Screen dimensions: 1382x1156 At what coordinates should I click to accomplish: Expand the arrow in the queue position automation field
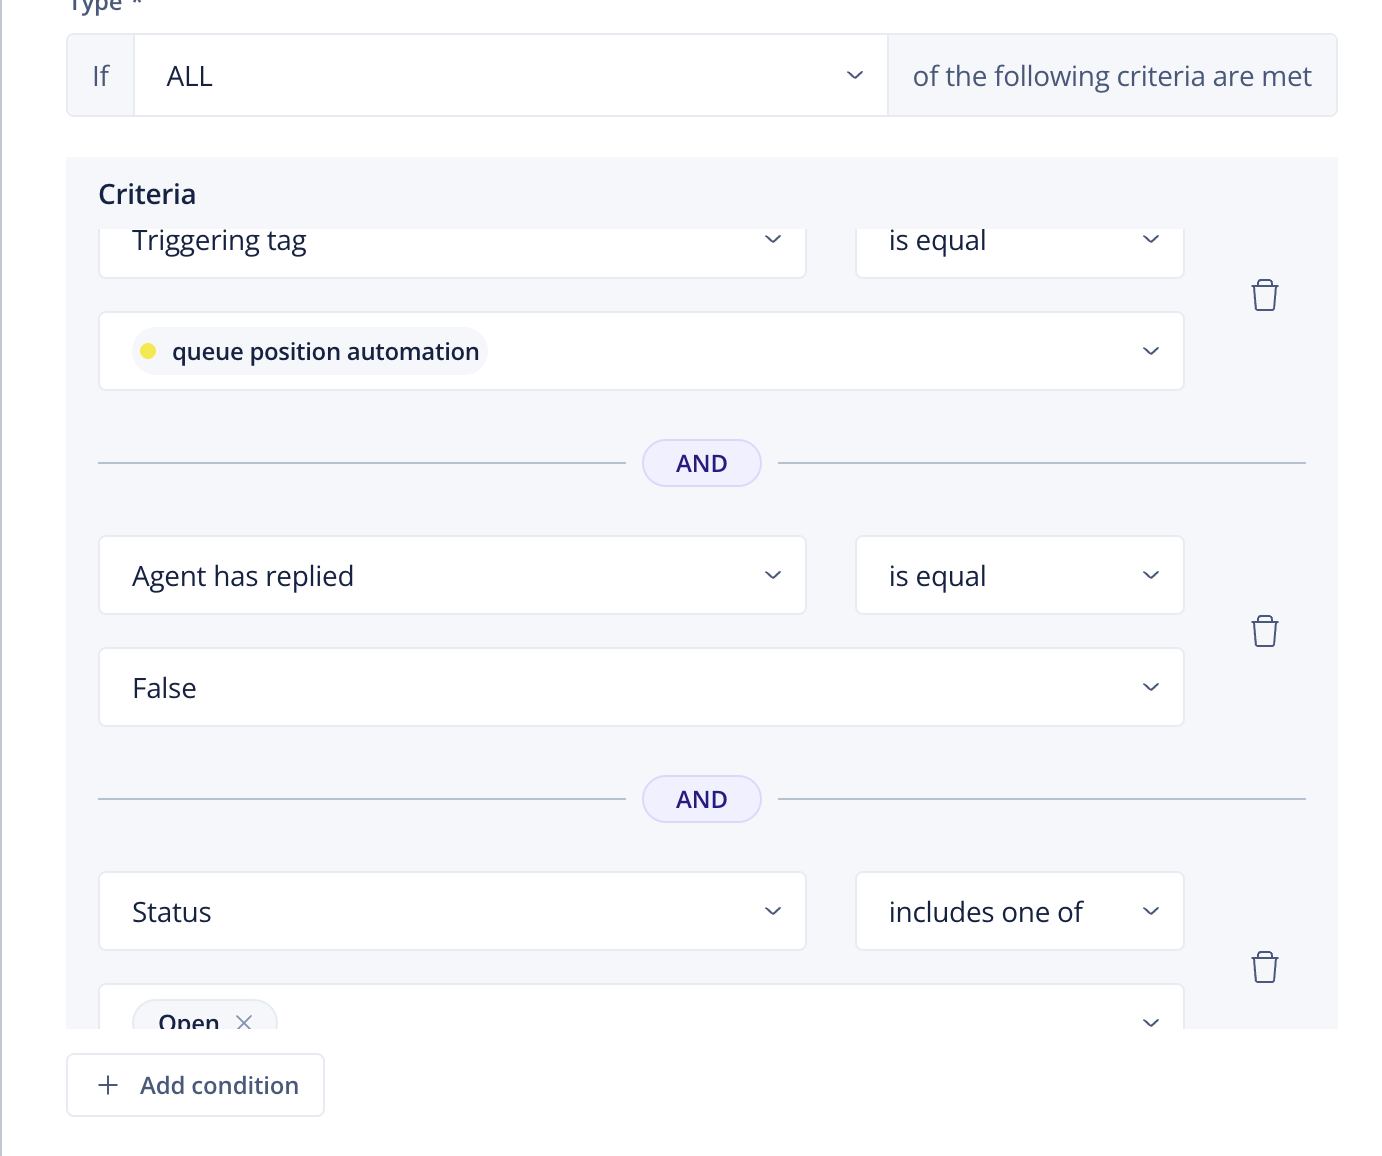pyautogui.click(x=1150, y=351)
